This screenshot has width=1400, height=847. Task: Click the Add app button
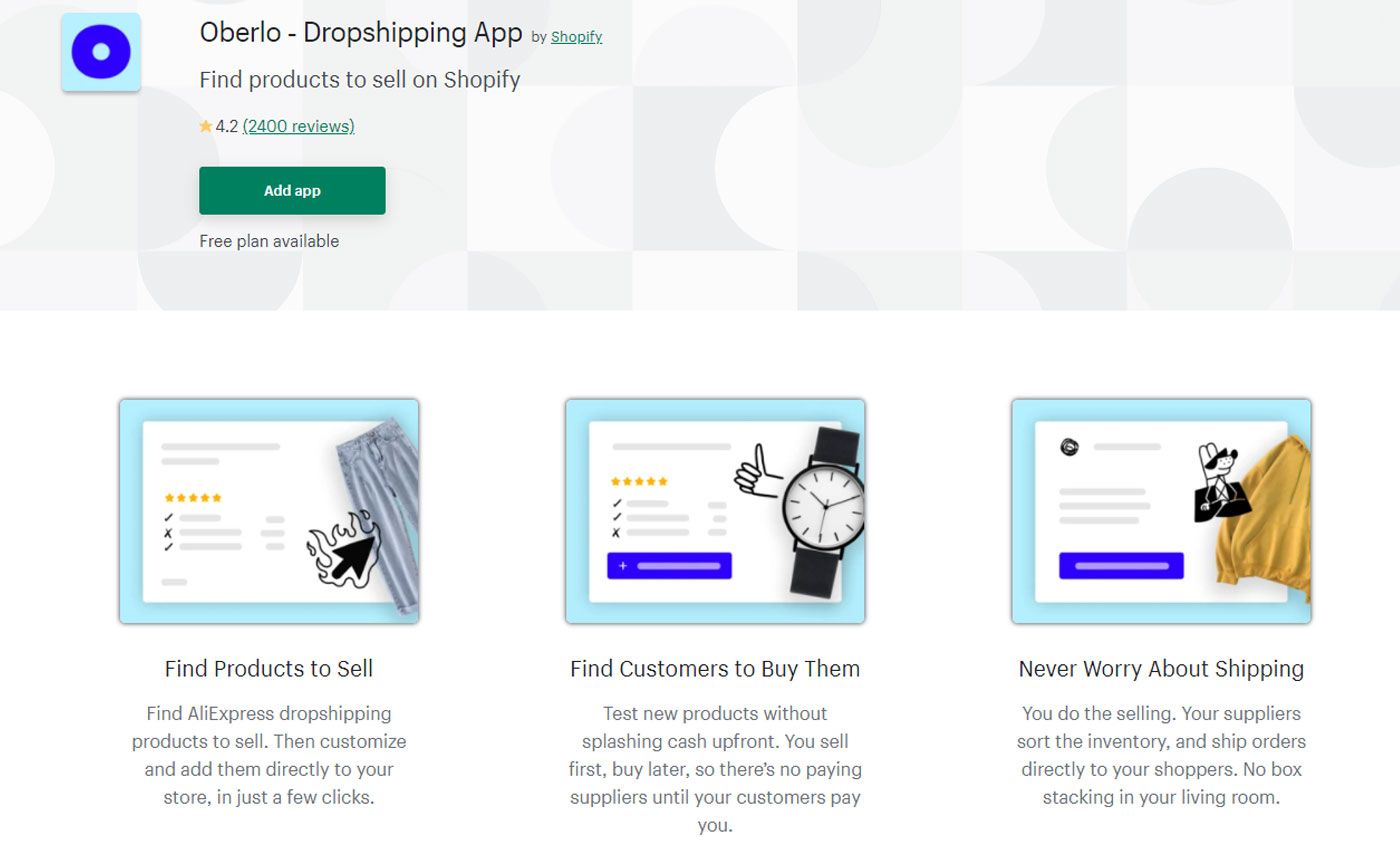click(292, 190)
